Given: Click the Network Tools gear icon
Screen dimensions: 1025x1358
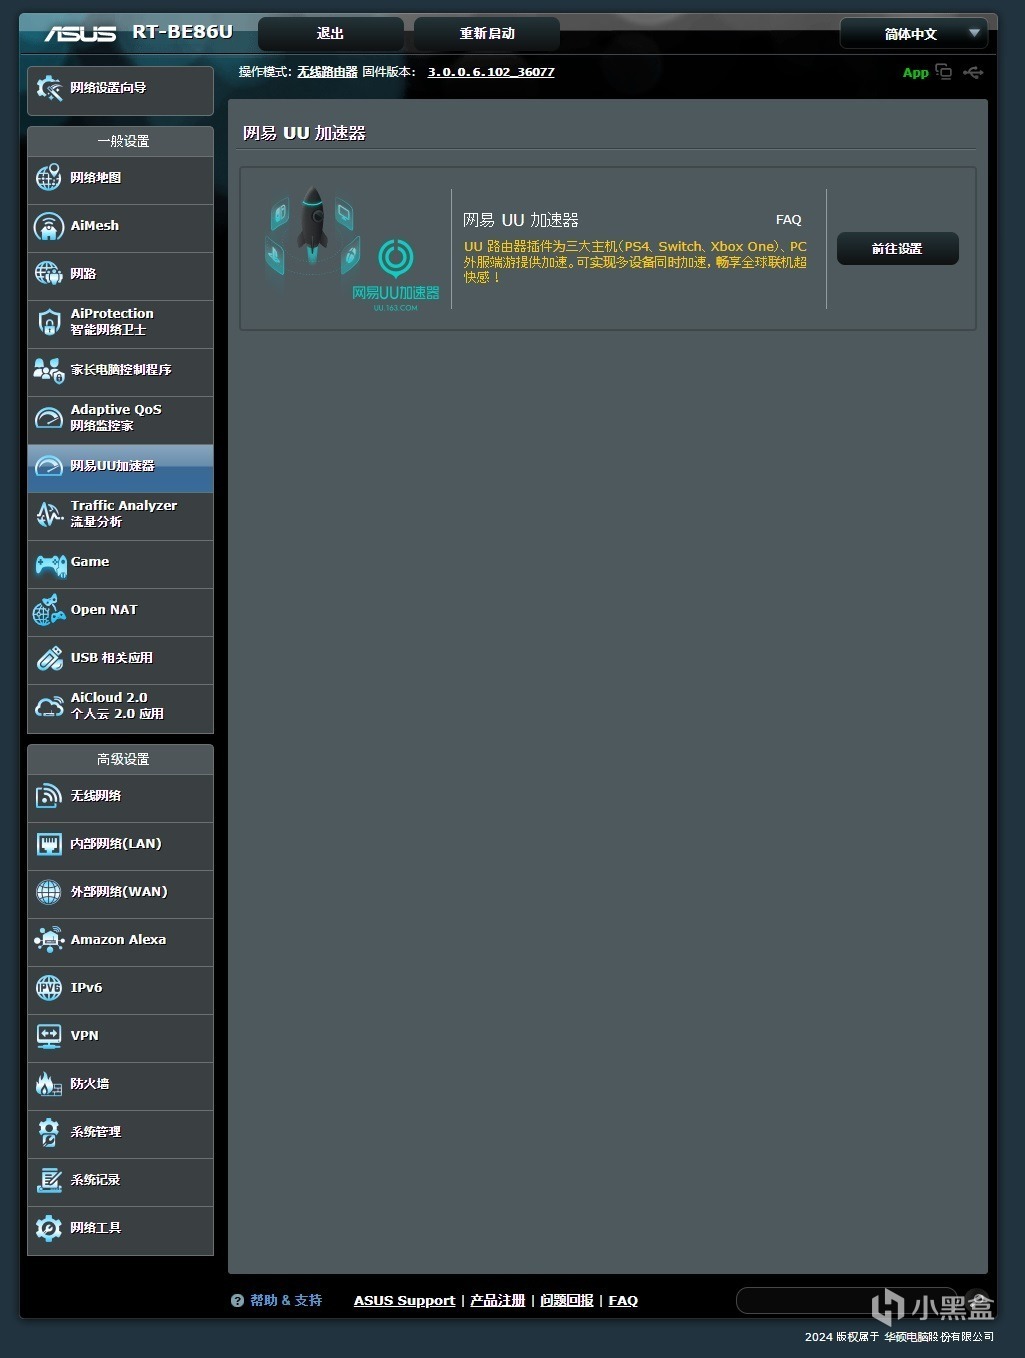Looking at the screenshot, I should coord(49,1228).
